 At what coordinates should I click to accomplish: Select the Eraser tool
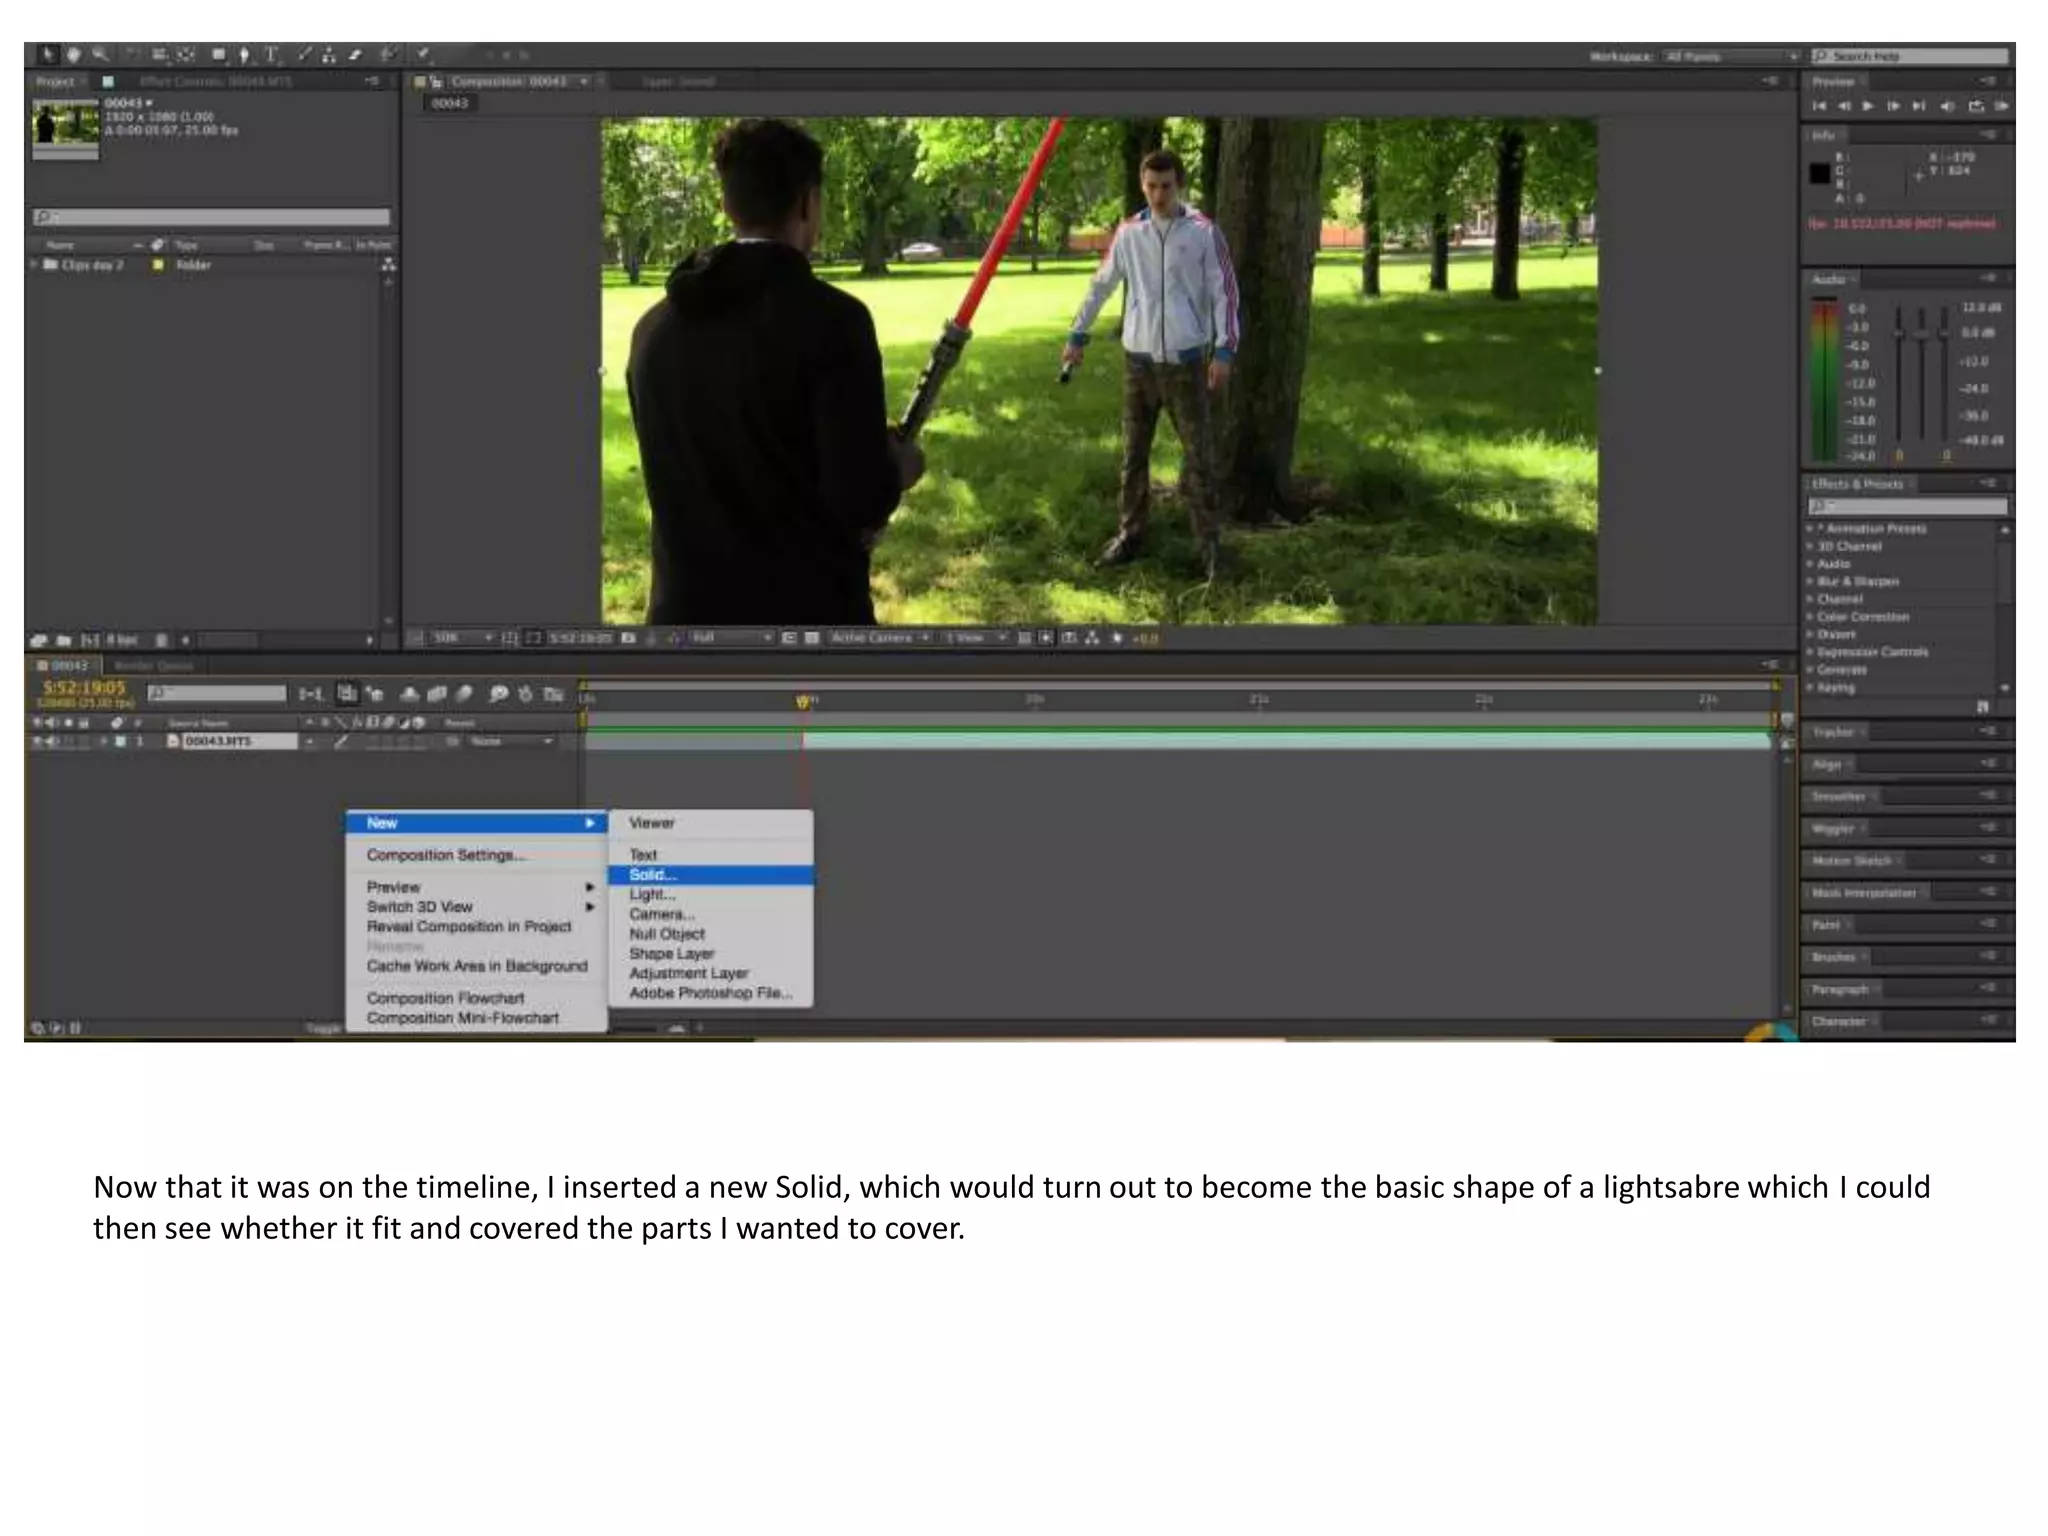point(355,55)
